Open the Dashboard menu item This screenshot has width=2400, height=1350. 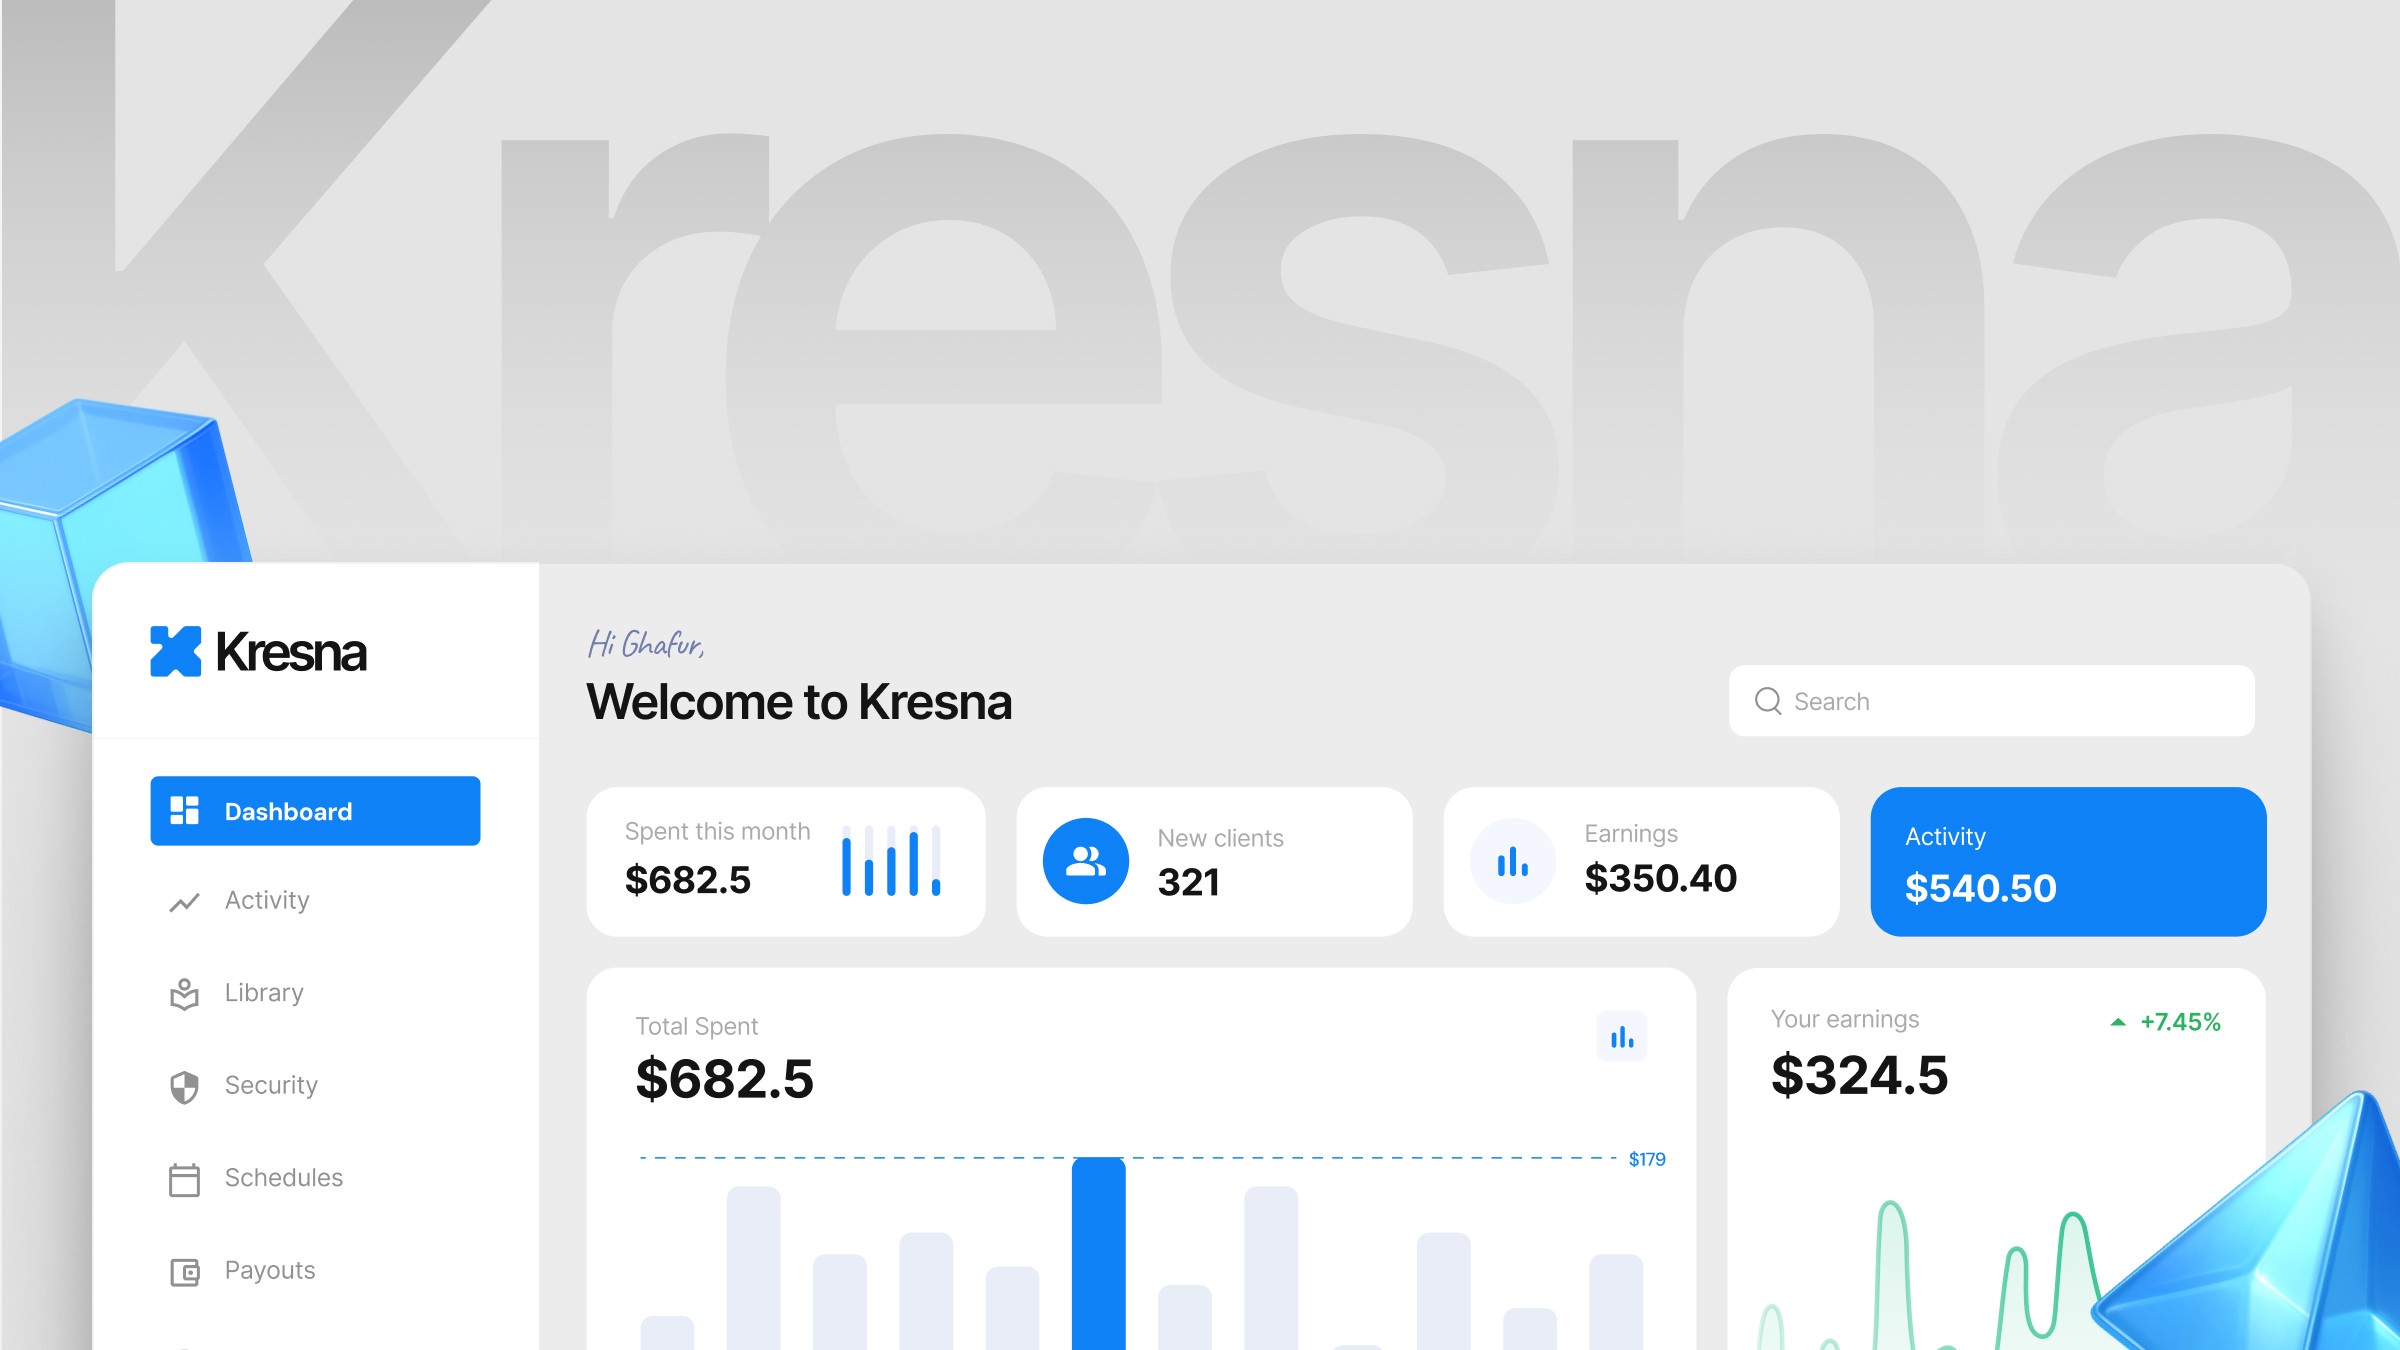point(315,811)
